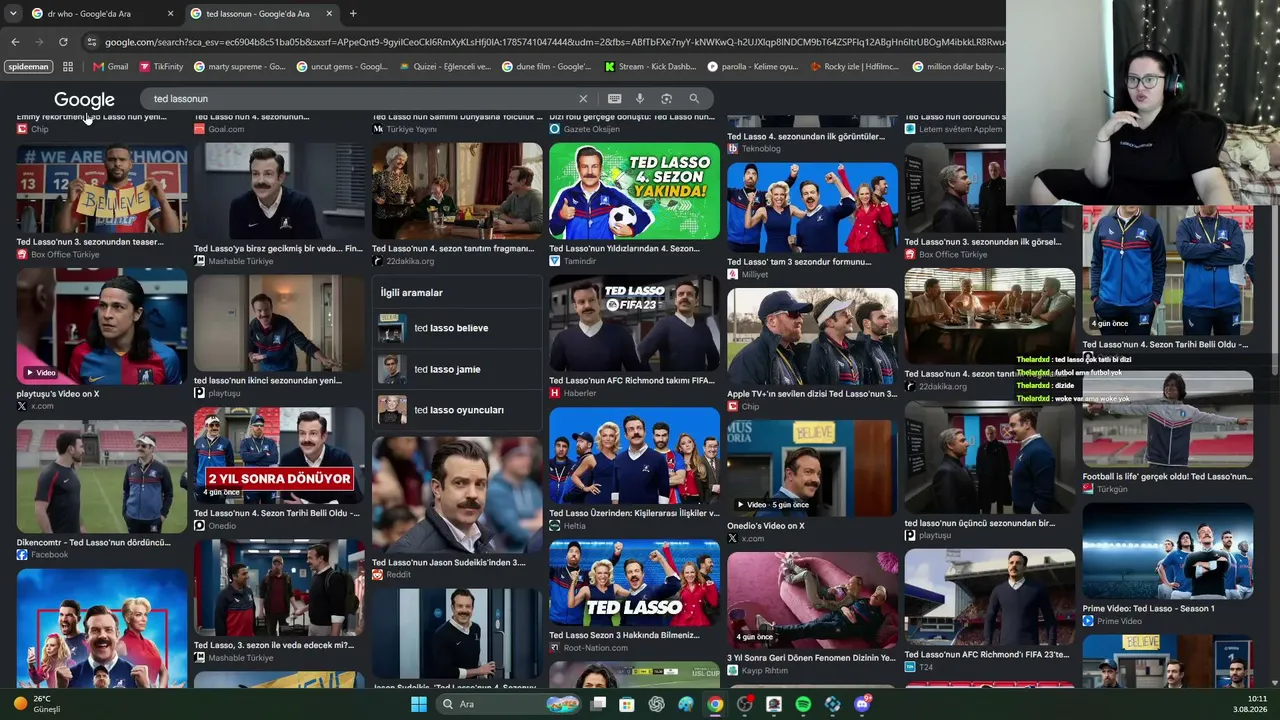
Task: Open the 'TED LASSO FIFA 23' image
Action: pyautogui.click(x=634, y=323)
